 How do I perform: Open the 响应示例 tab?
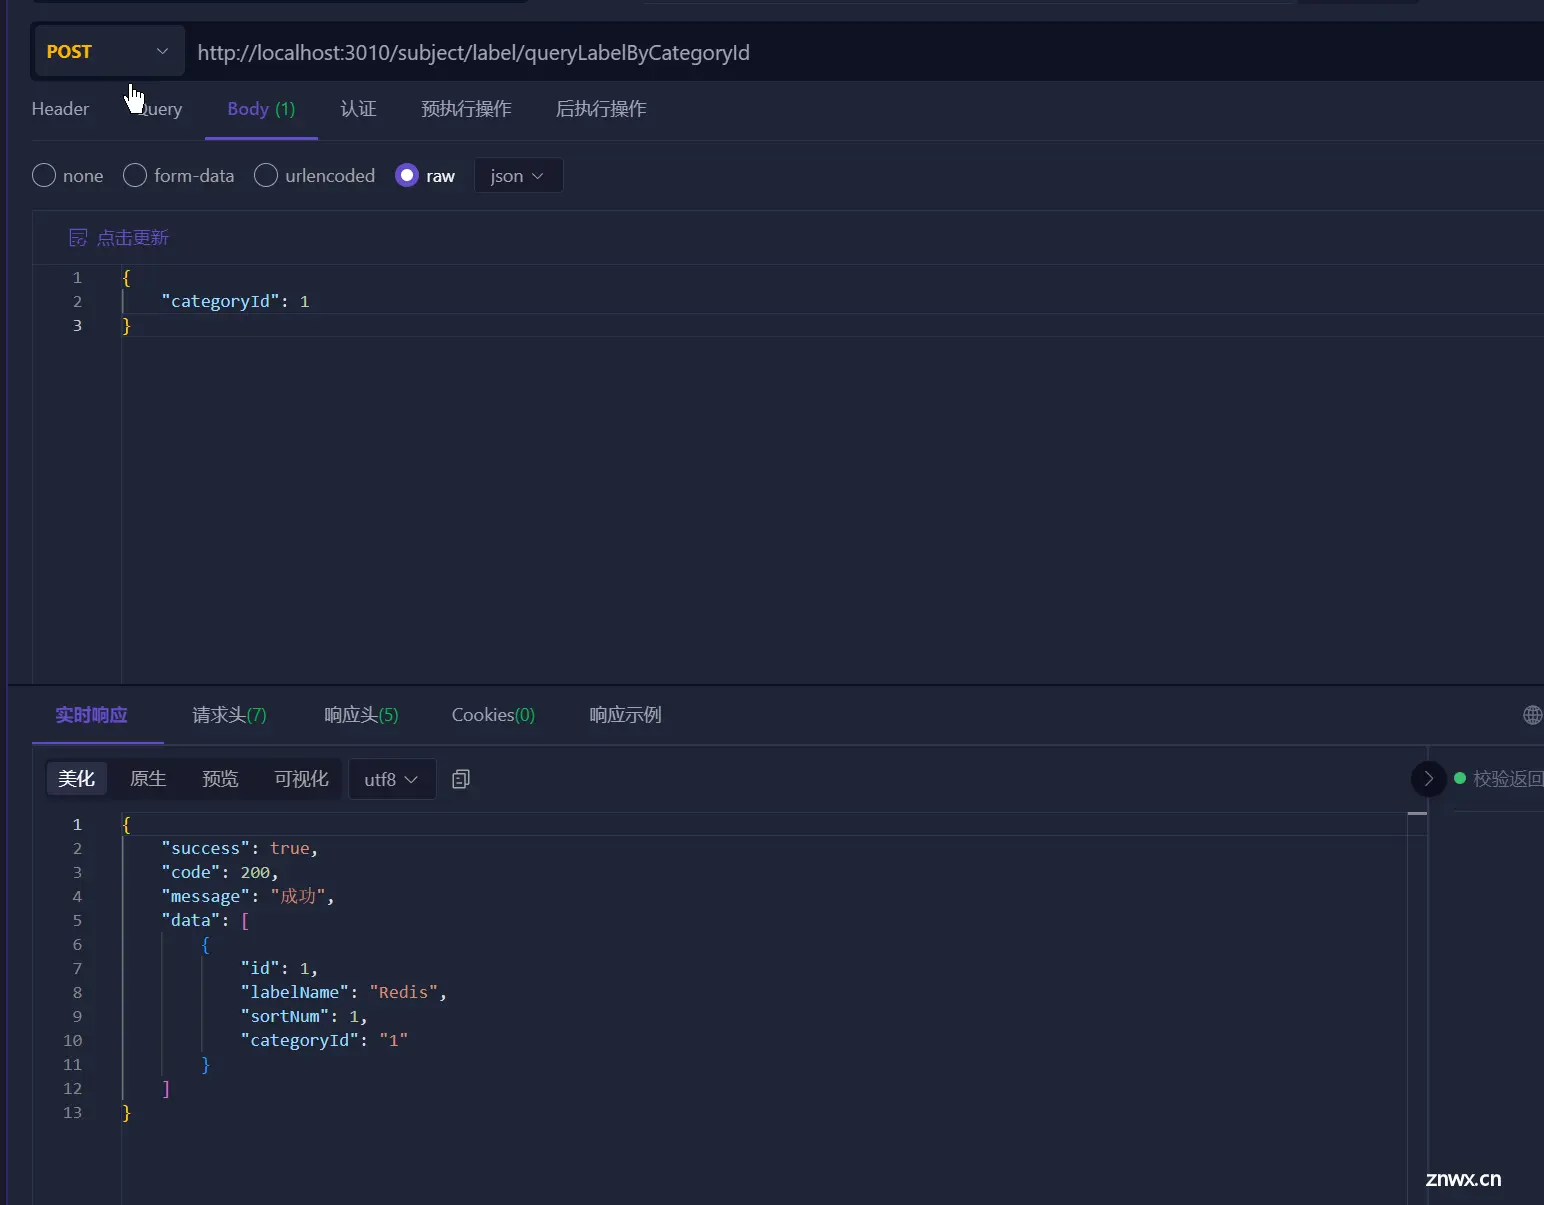625,715
